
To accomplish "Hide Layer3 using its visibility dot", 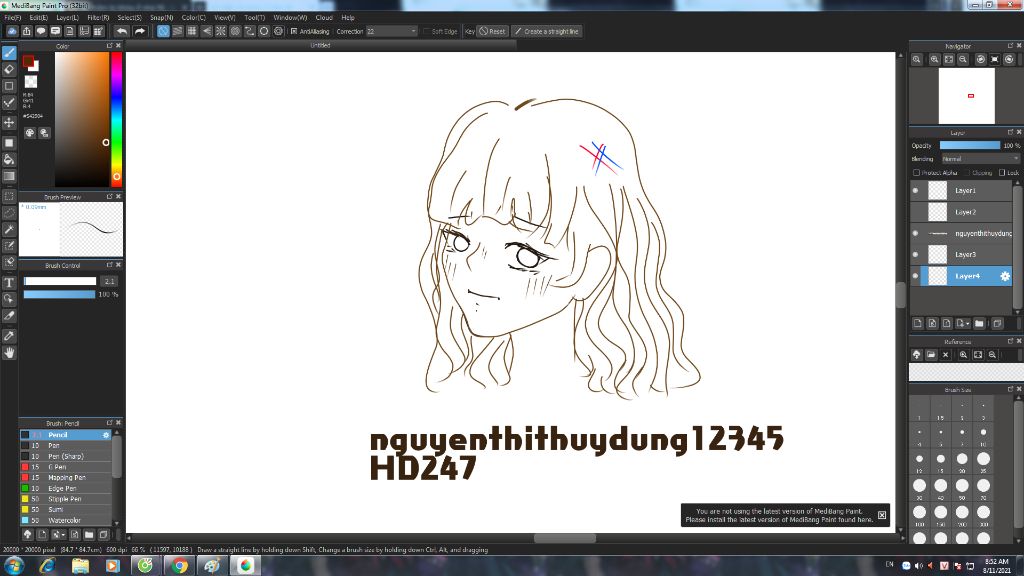I will coord(915,255).
